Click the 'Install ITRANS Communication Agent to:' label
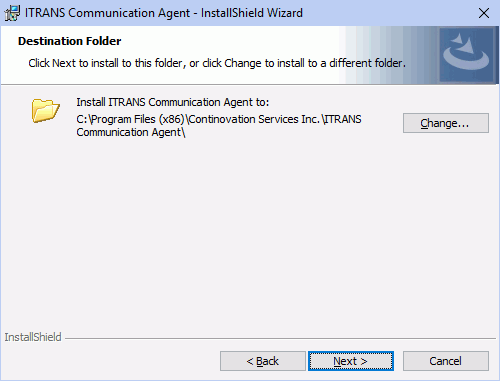500x381 pixels. coord(173,102)
